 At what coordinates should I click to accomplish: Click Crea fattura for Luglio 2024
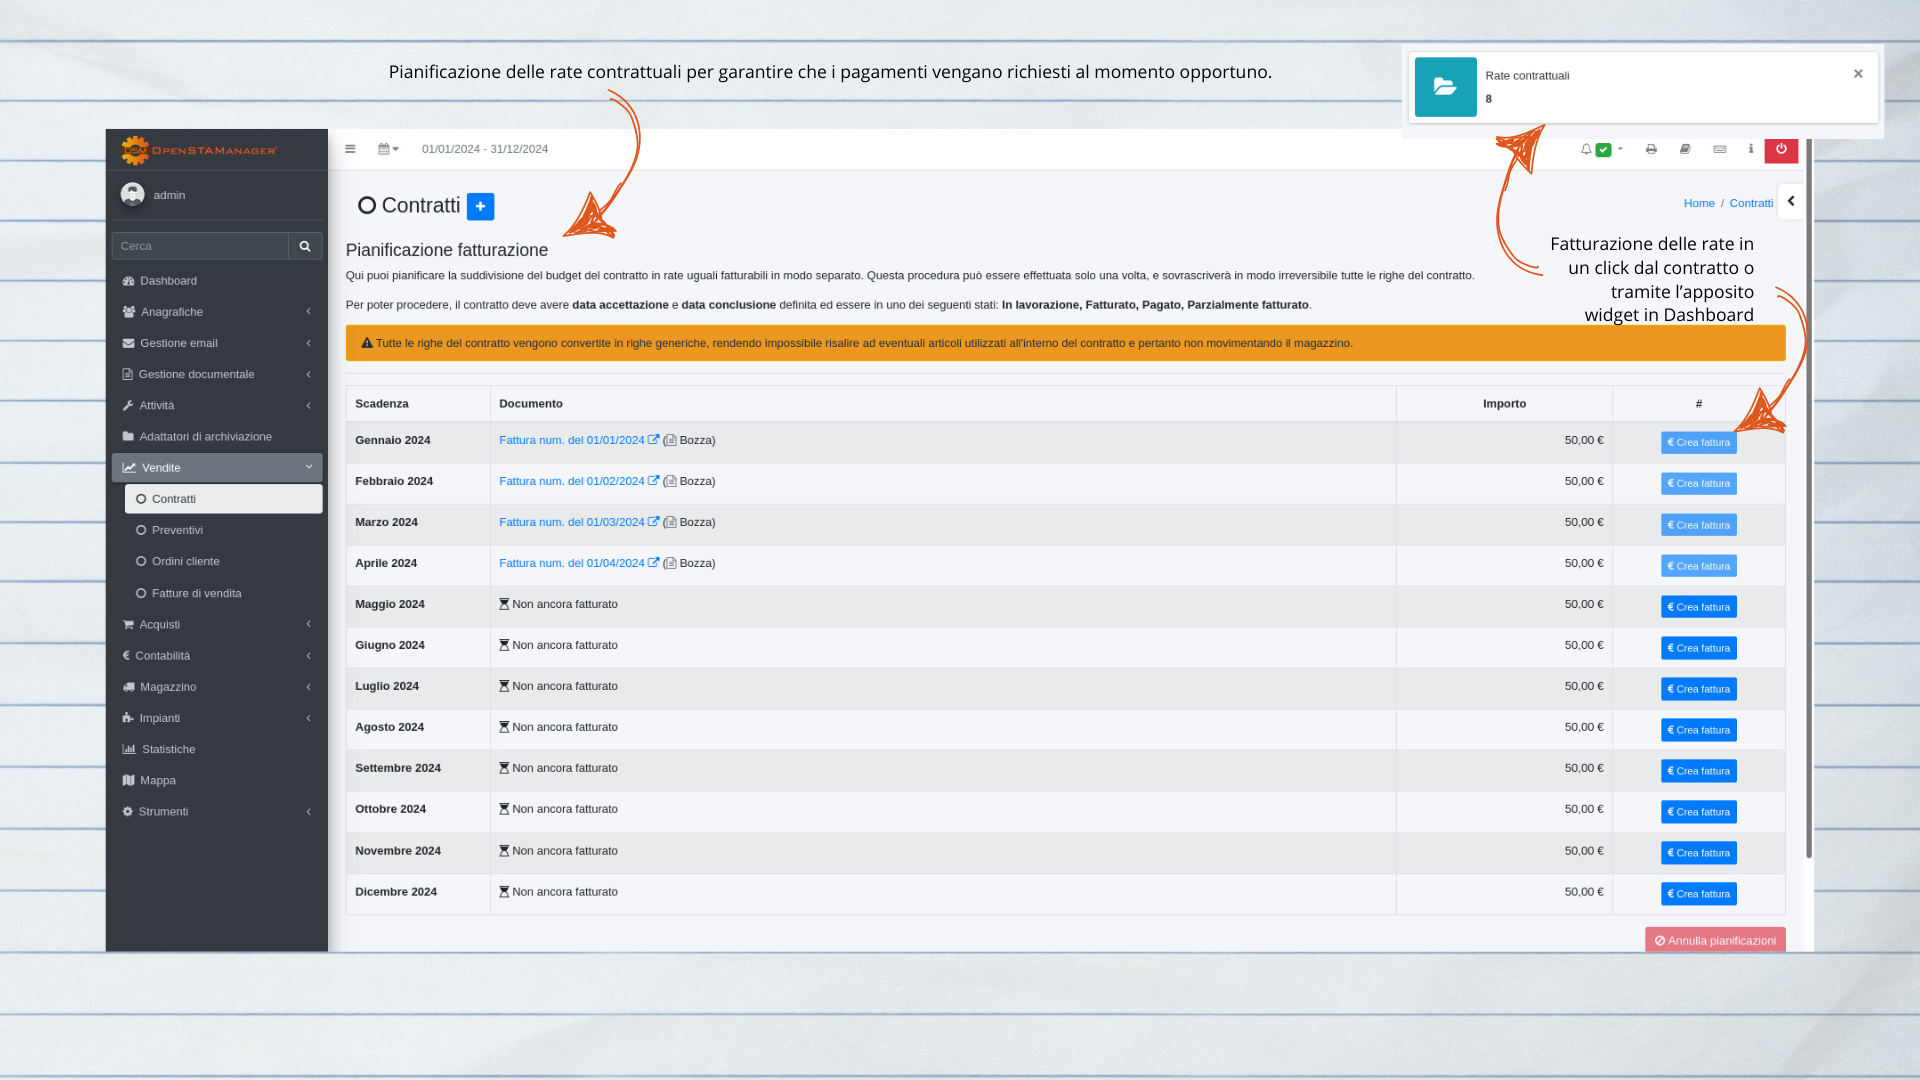(x=1698, y=689)
